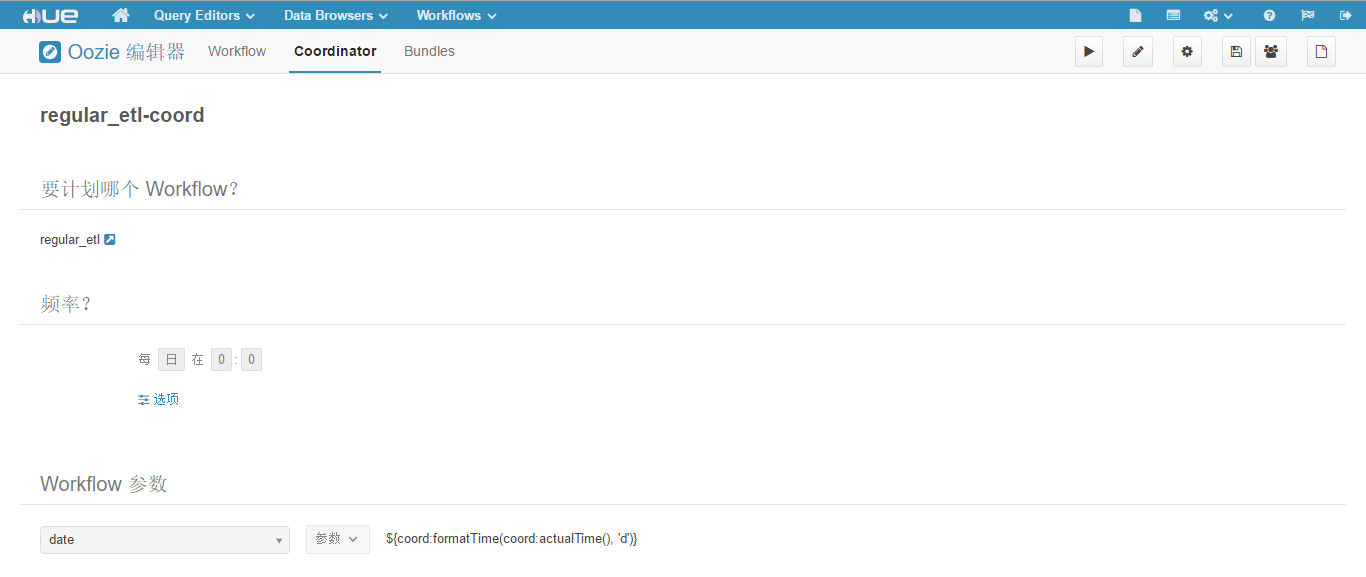
Task: Open regular_etl workflow external link icon
Action: 110,240
